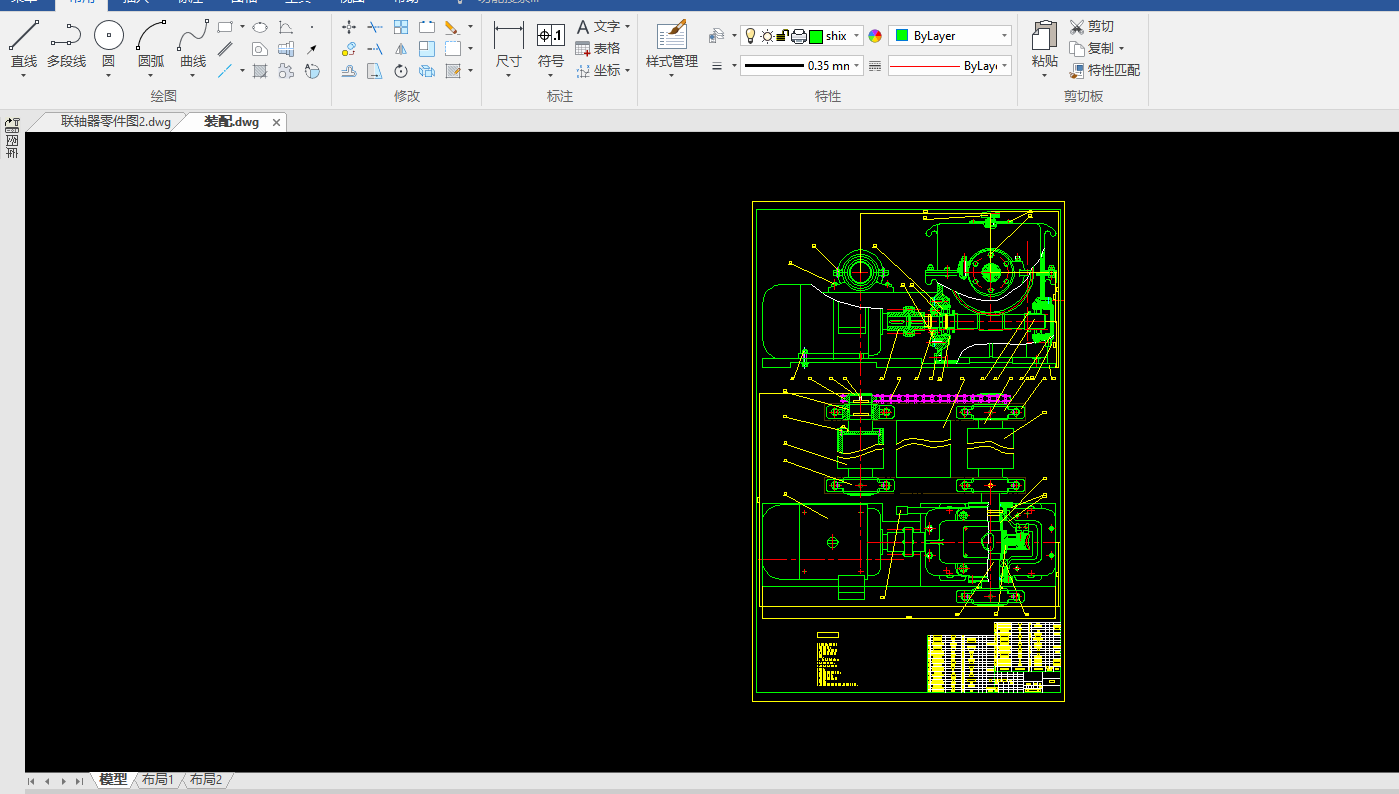
Task: Pick the 多段线 polyline tool
Action: click(x=66, y=37)
